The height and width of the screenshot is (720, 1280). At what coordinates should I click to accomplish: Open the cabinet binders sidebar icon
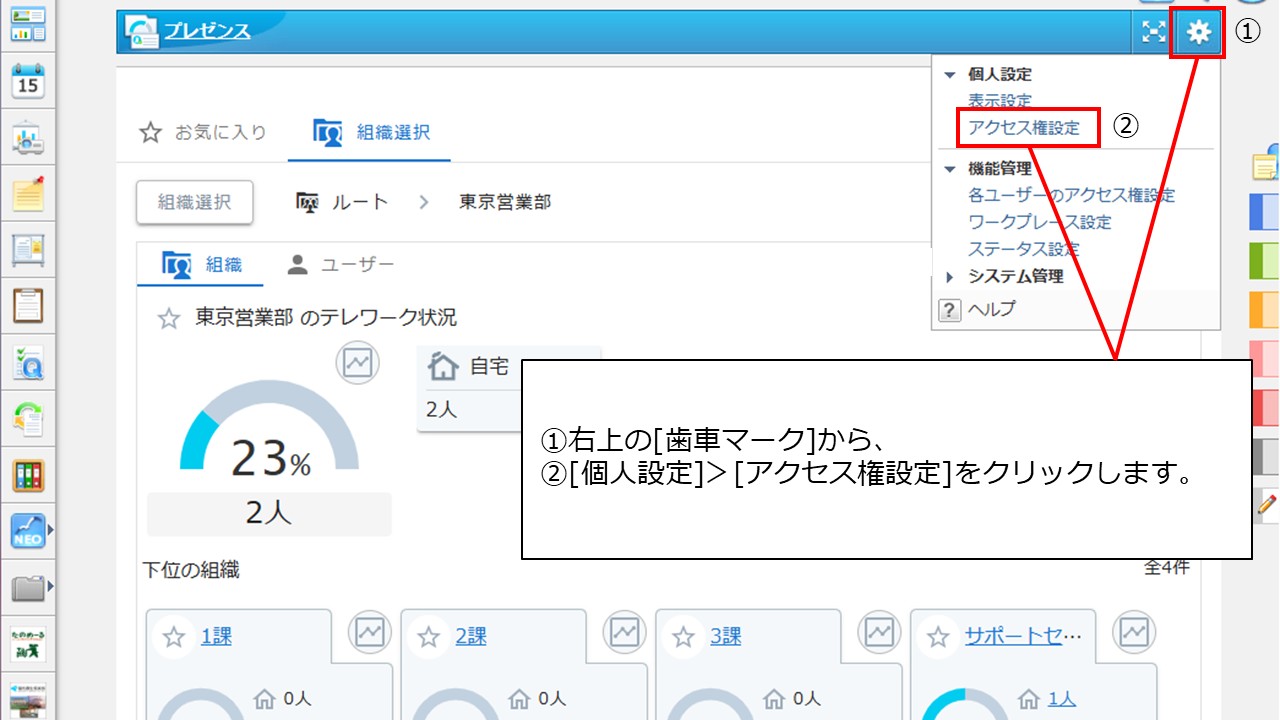pos(28,475)
